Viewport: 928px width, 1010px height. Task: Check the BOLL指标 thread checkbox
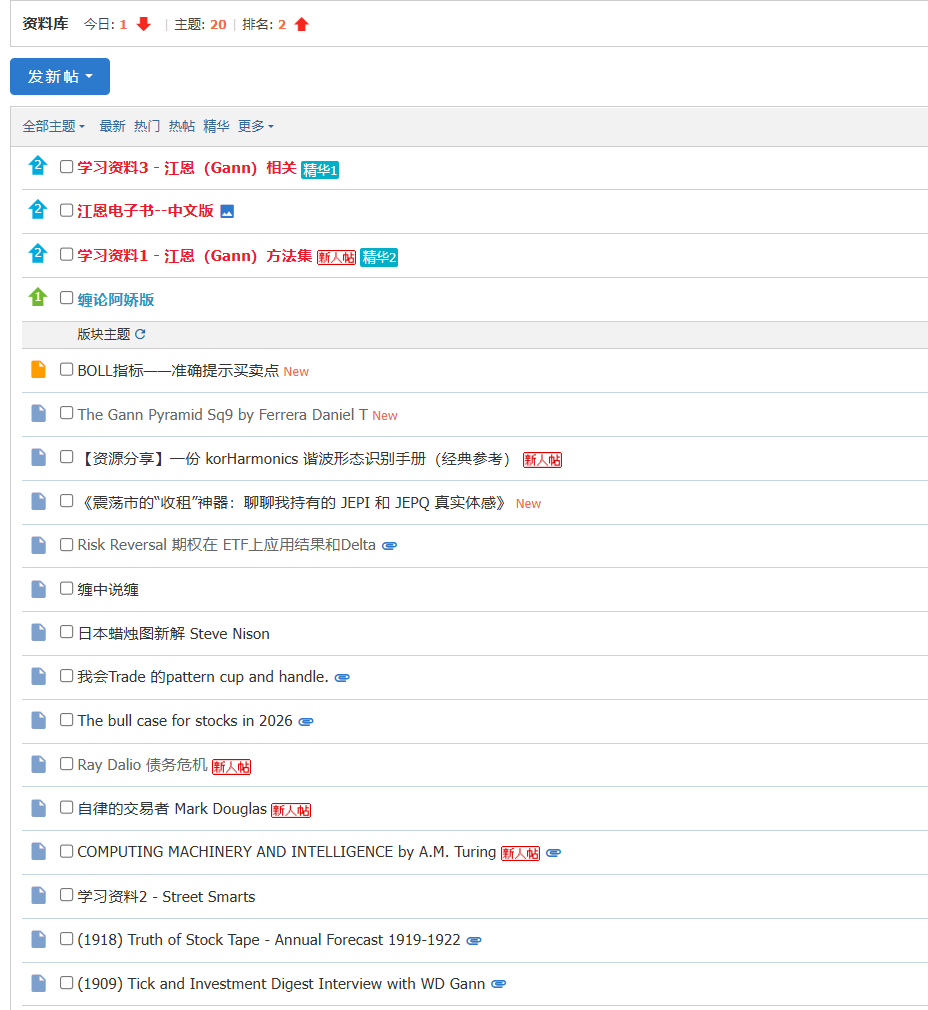coord(66,369)
